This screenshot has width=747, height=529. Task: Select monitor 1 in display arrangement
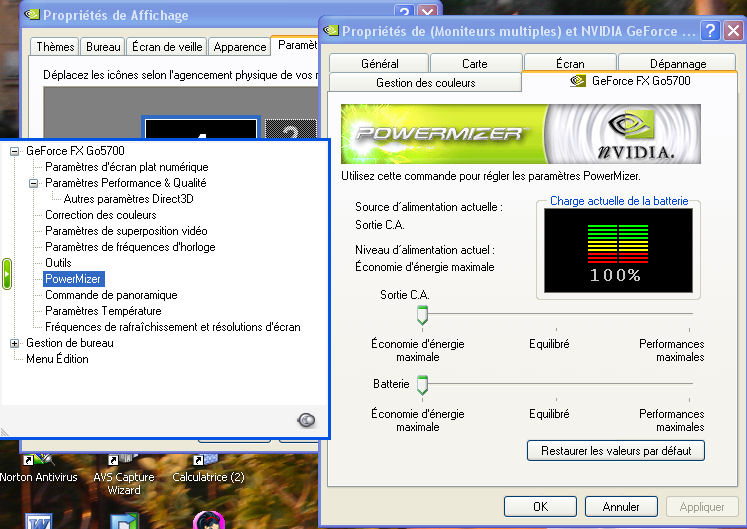(x=201, y=128)
